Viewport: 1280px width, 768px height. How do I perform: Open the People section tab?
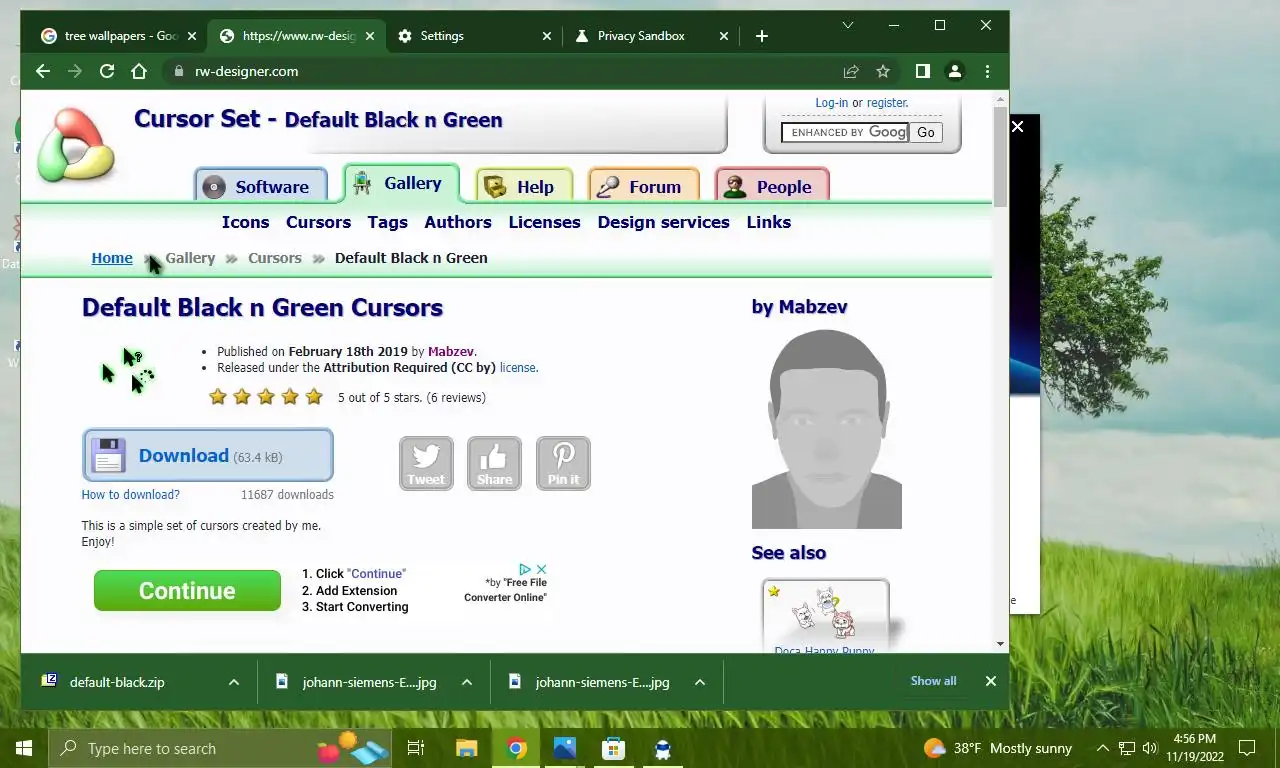772,185
